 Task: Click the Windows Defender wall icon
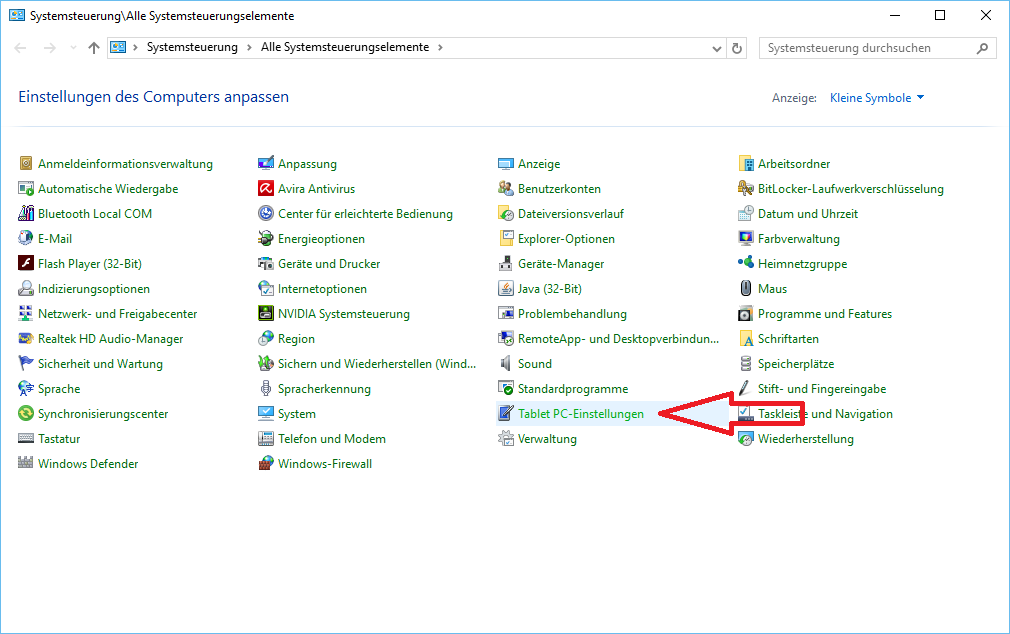point(25,463)
